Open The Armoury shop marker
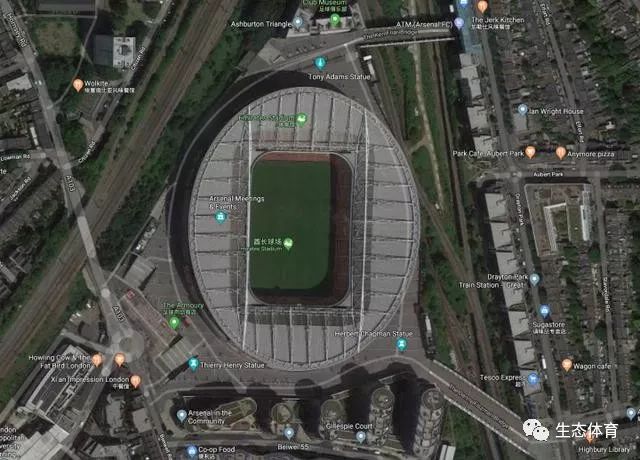640x460 pixels. click(174, 323)
